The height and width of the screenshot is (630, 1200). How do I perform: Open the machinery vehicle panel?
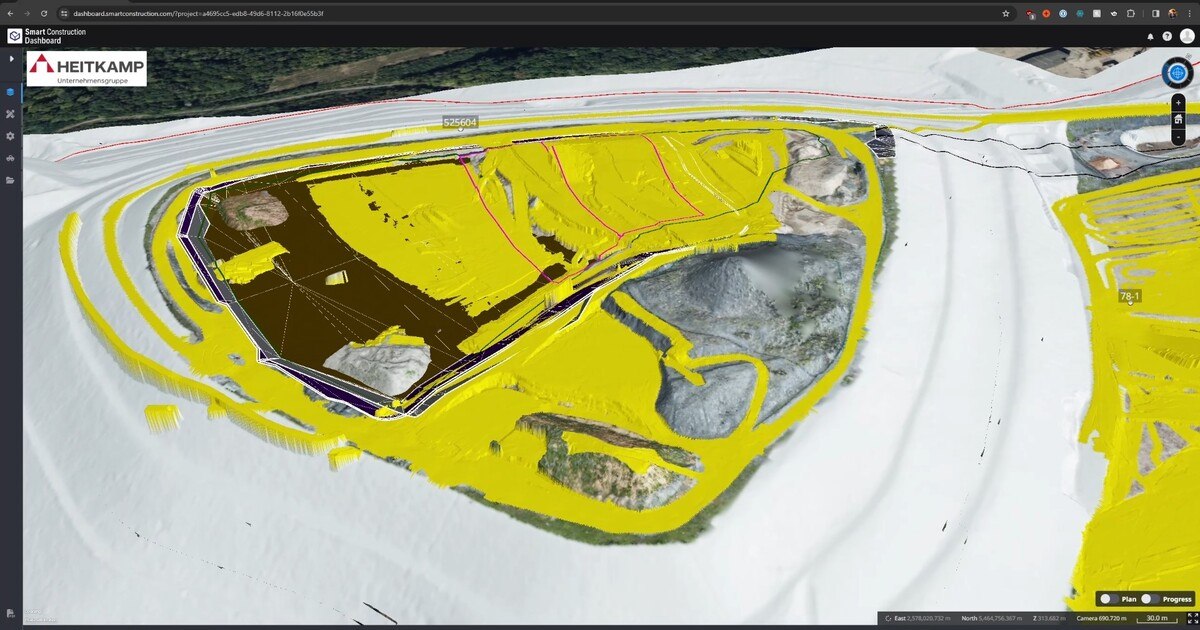coord(11,158)
